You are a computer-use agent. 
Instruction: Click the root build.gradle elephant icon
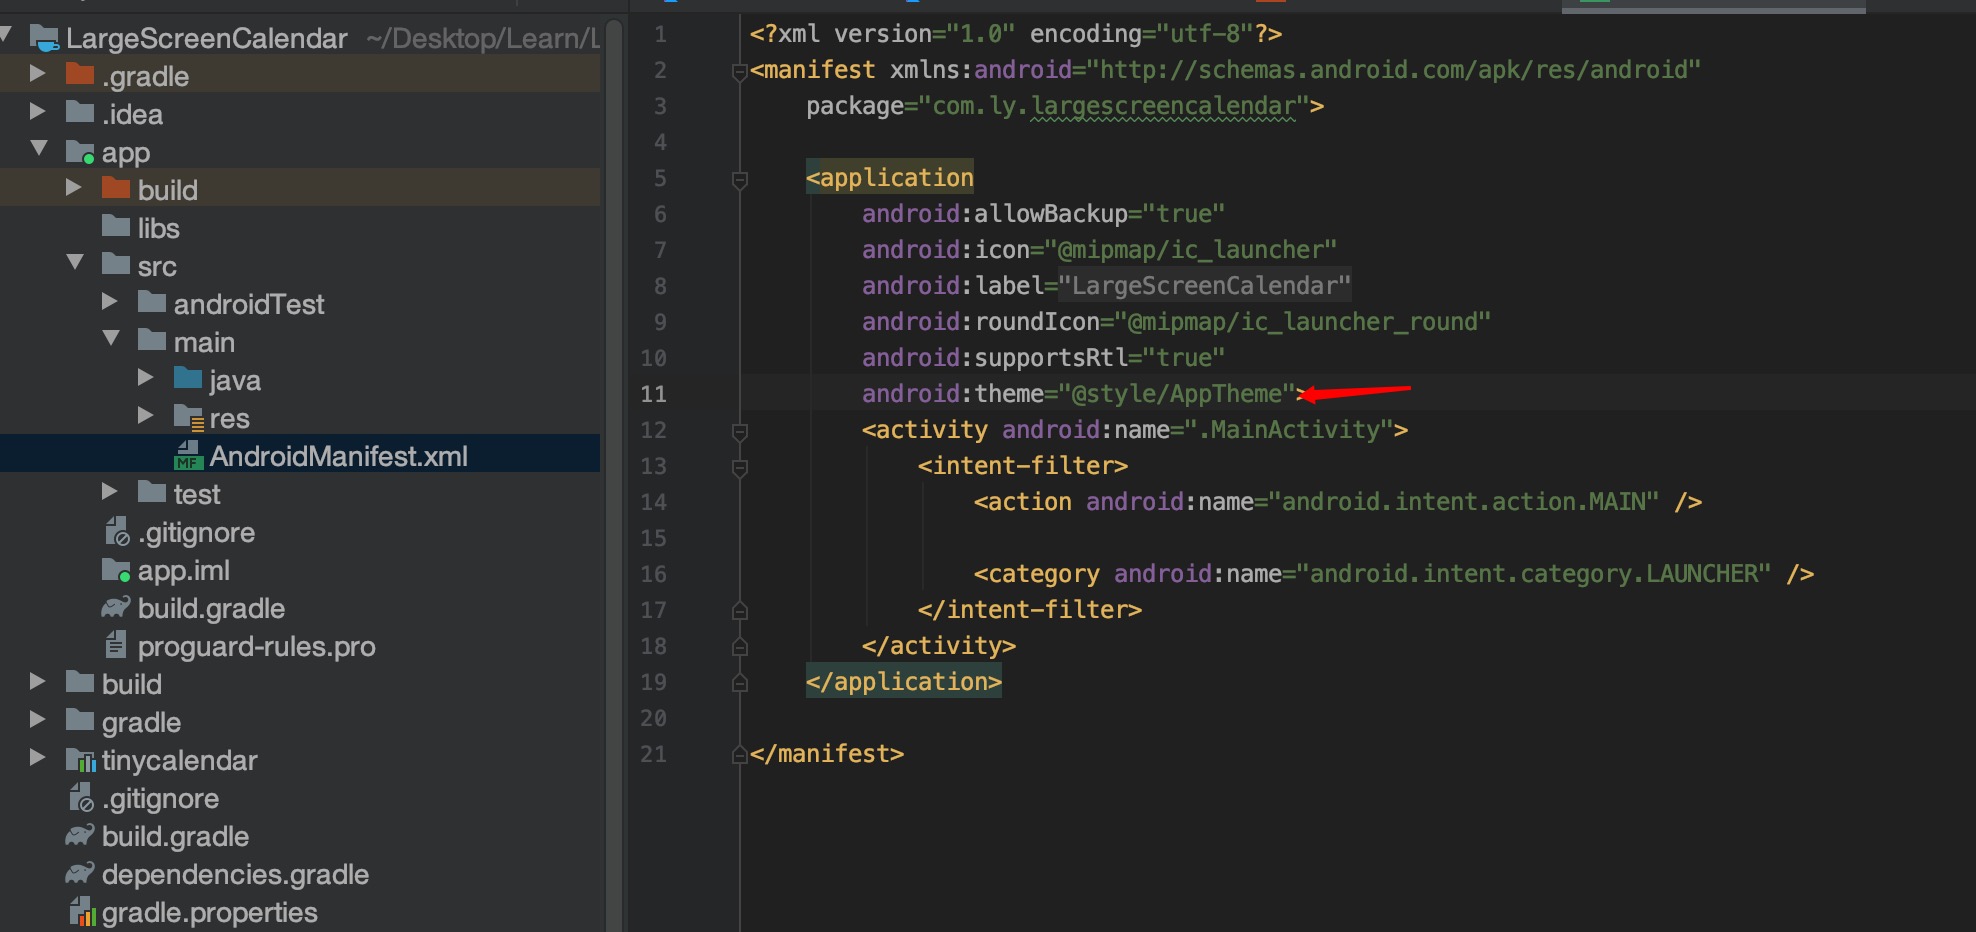point(80,835)
